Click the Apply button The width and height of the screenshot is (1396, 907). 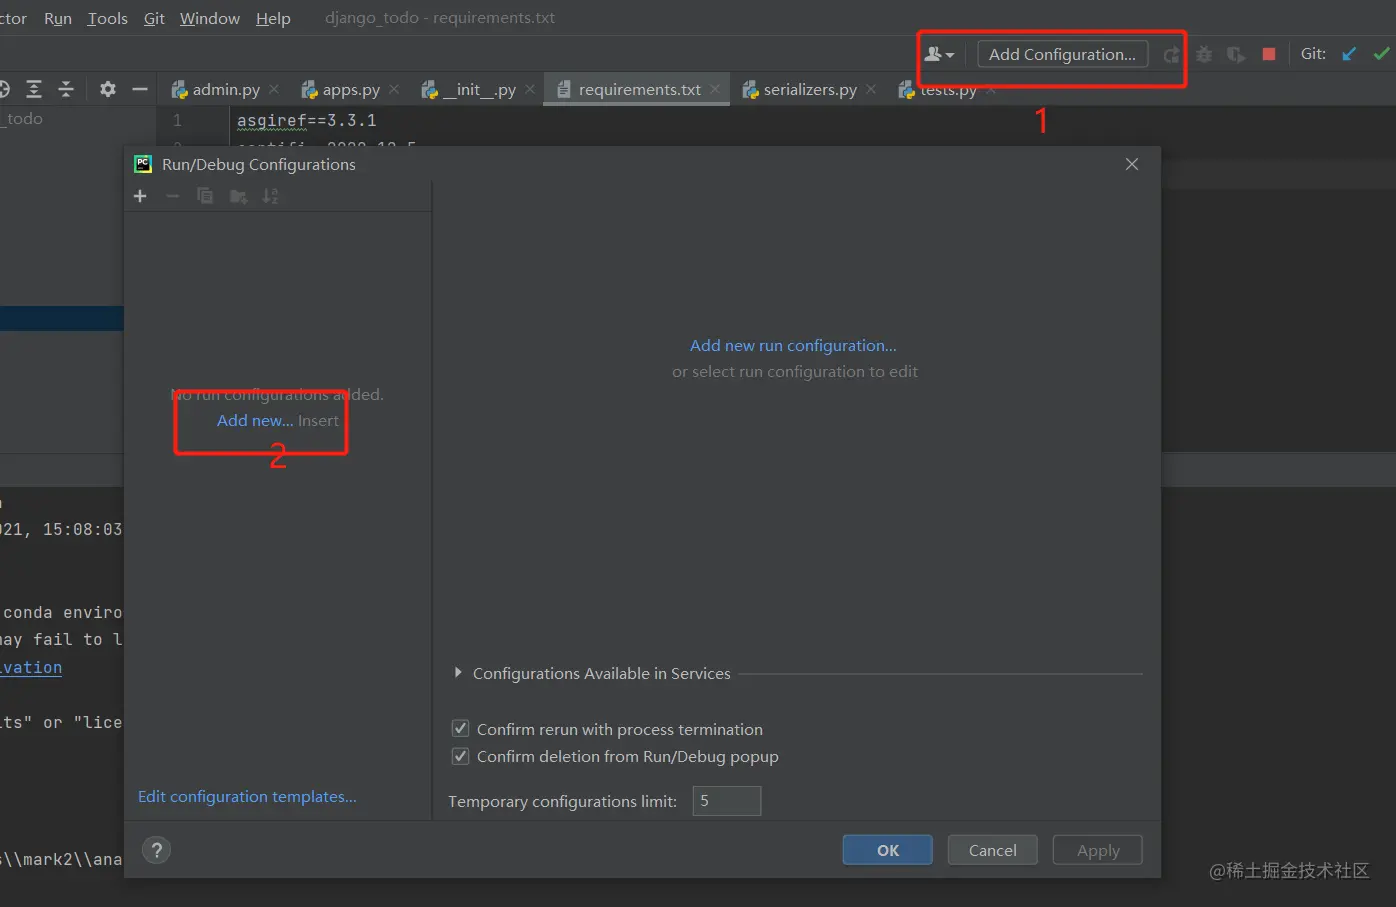point(1098,850)
